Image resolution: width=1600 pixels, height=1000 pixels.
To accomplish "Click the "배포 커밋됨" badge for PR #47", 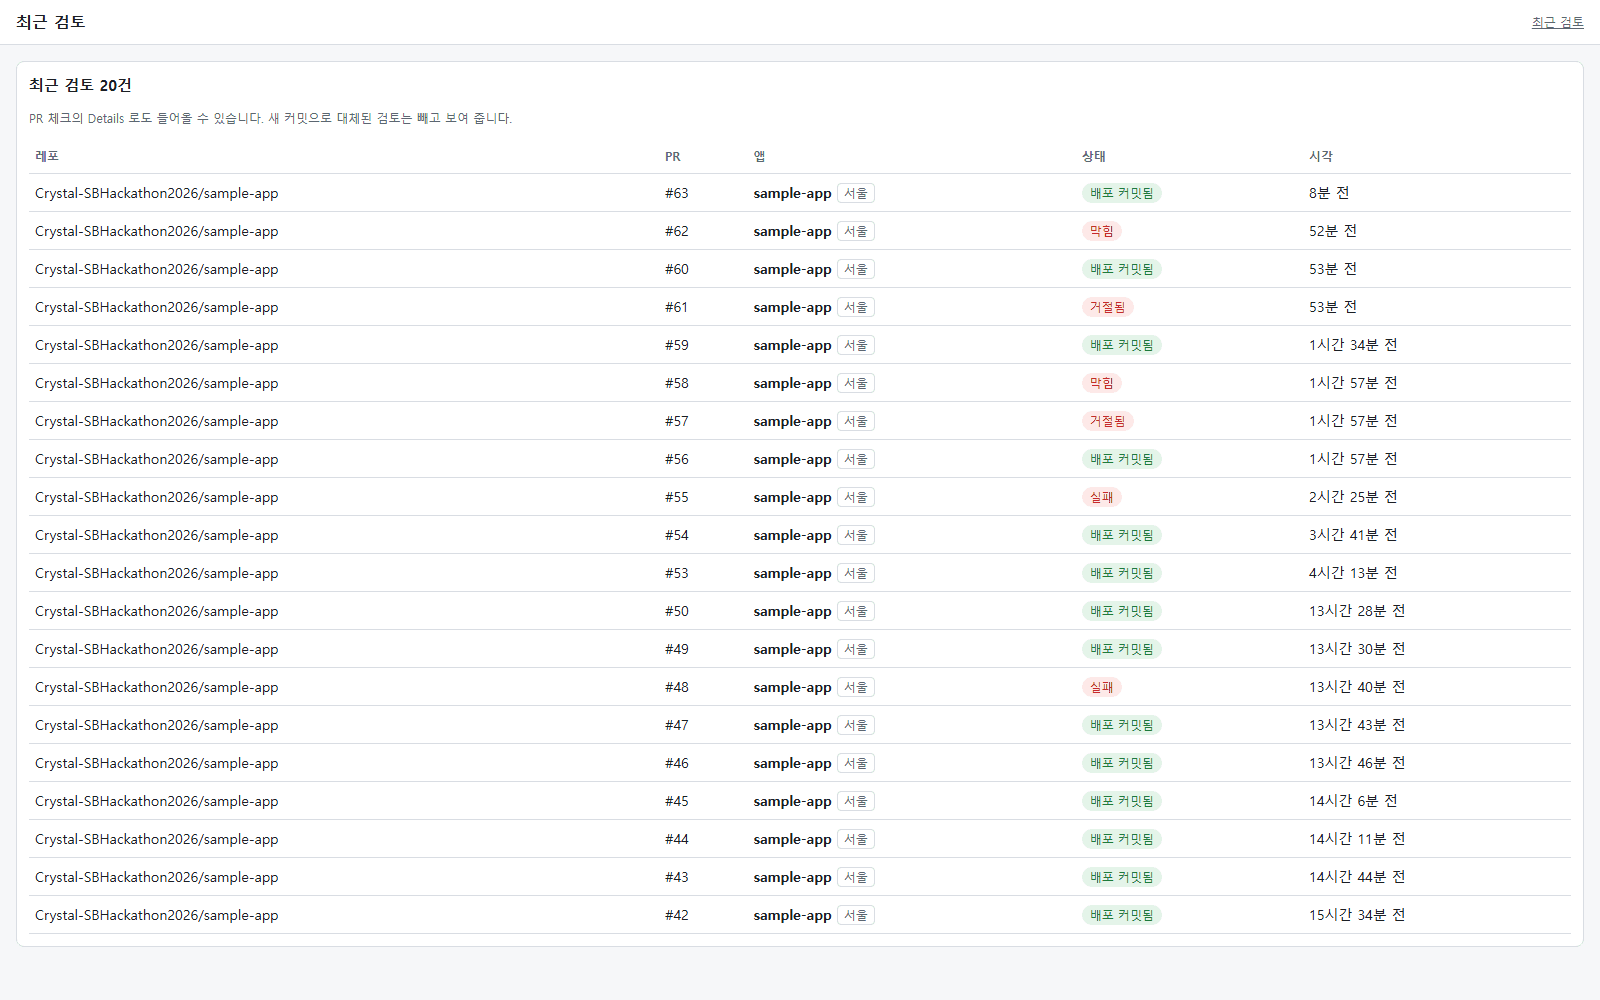I will 1121,725.
